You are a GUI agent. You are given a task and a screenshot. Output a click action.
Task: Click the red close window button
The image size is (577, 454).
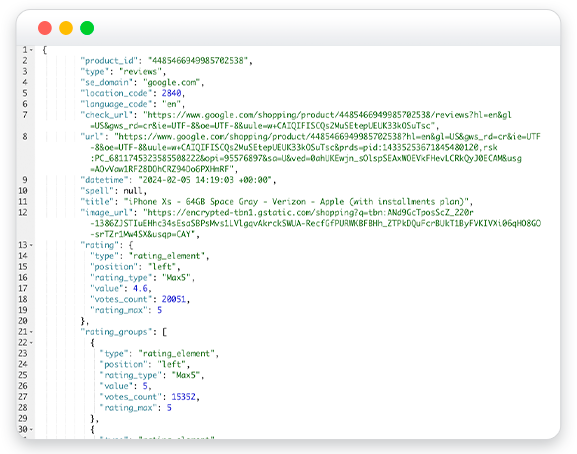tap(45, 28)
